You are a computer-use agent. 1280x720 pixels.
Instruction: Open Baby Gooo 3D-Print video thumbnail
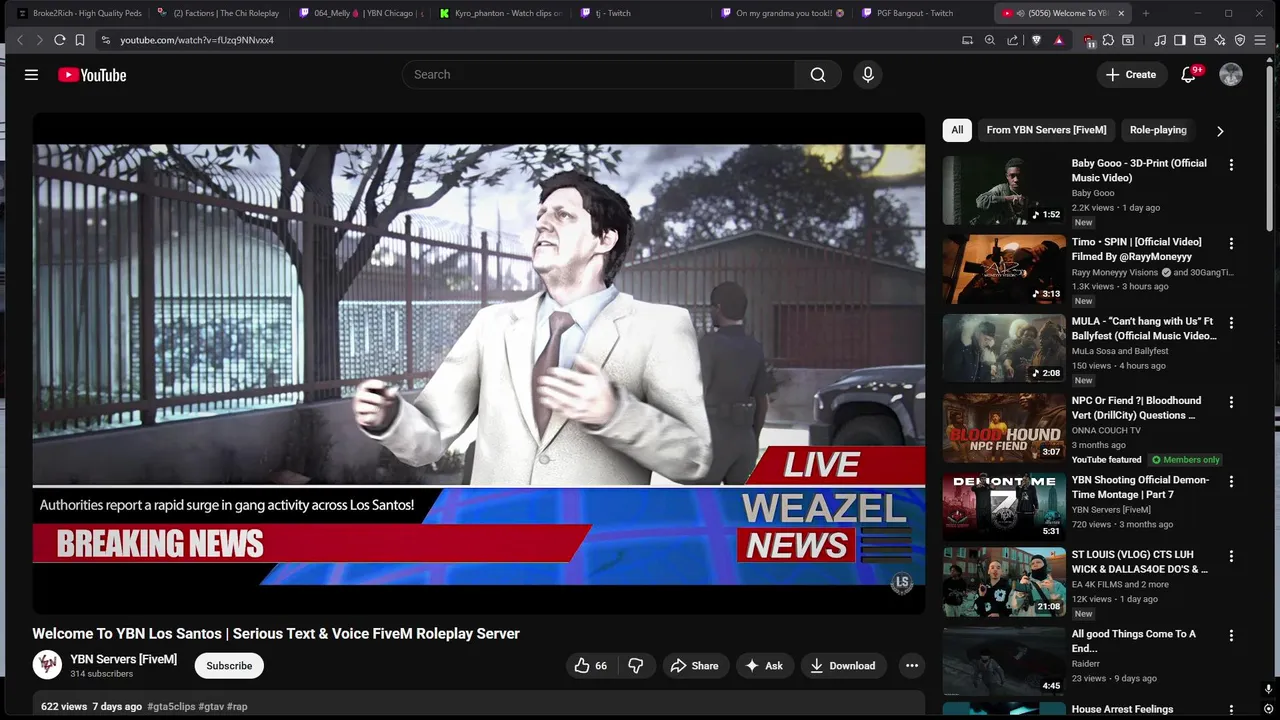1004,190
